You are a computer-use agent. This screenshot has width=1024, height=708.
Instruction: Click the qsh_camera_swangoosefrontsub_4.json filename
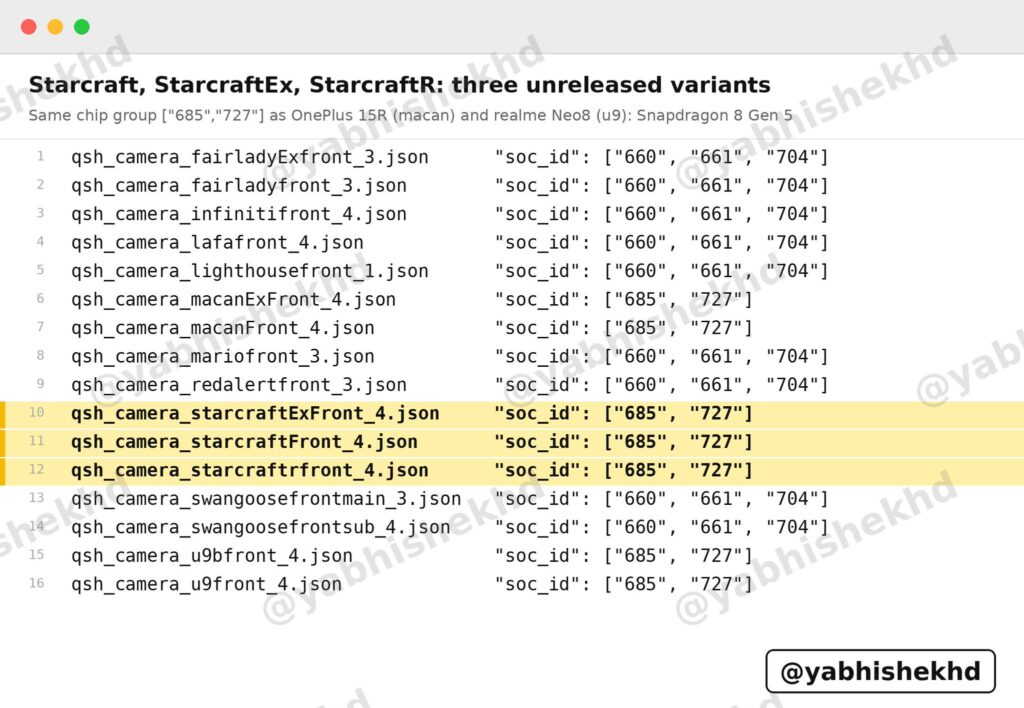(x=261, y=527)
